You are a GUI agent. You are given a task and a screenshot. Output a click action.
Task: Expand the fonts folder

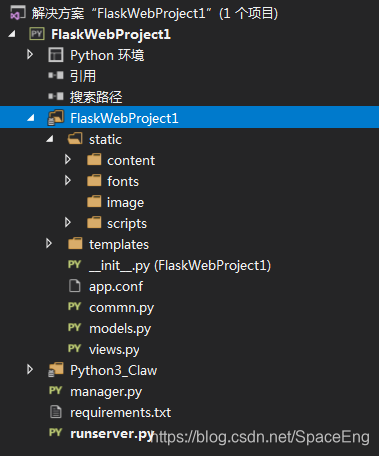point(68,180)
